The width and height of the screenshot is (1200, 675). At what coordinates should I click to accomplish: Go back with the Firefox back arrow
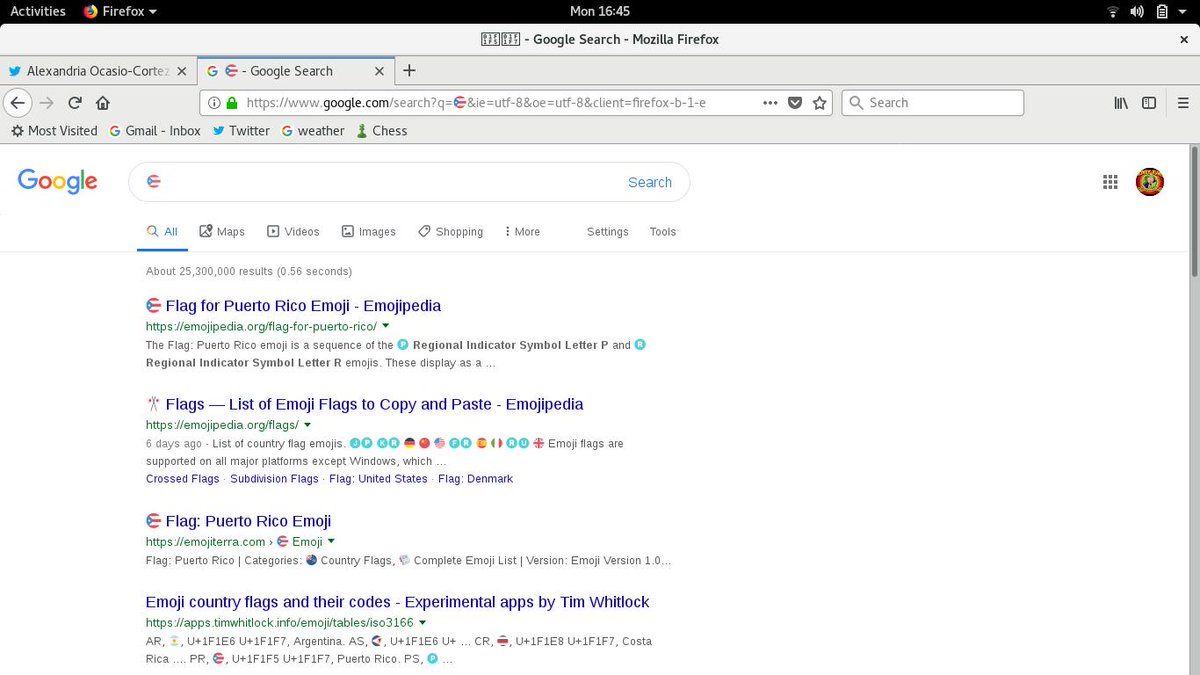pyautogui.click(x=17, y=102)
